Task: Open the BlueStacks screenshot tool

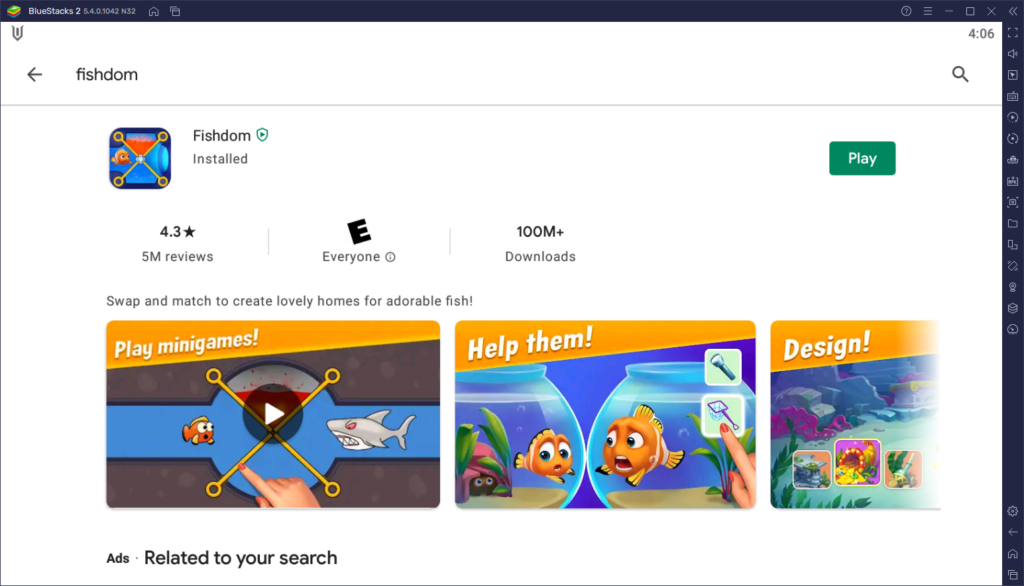Action: (1012, 203)
